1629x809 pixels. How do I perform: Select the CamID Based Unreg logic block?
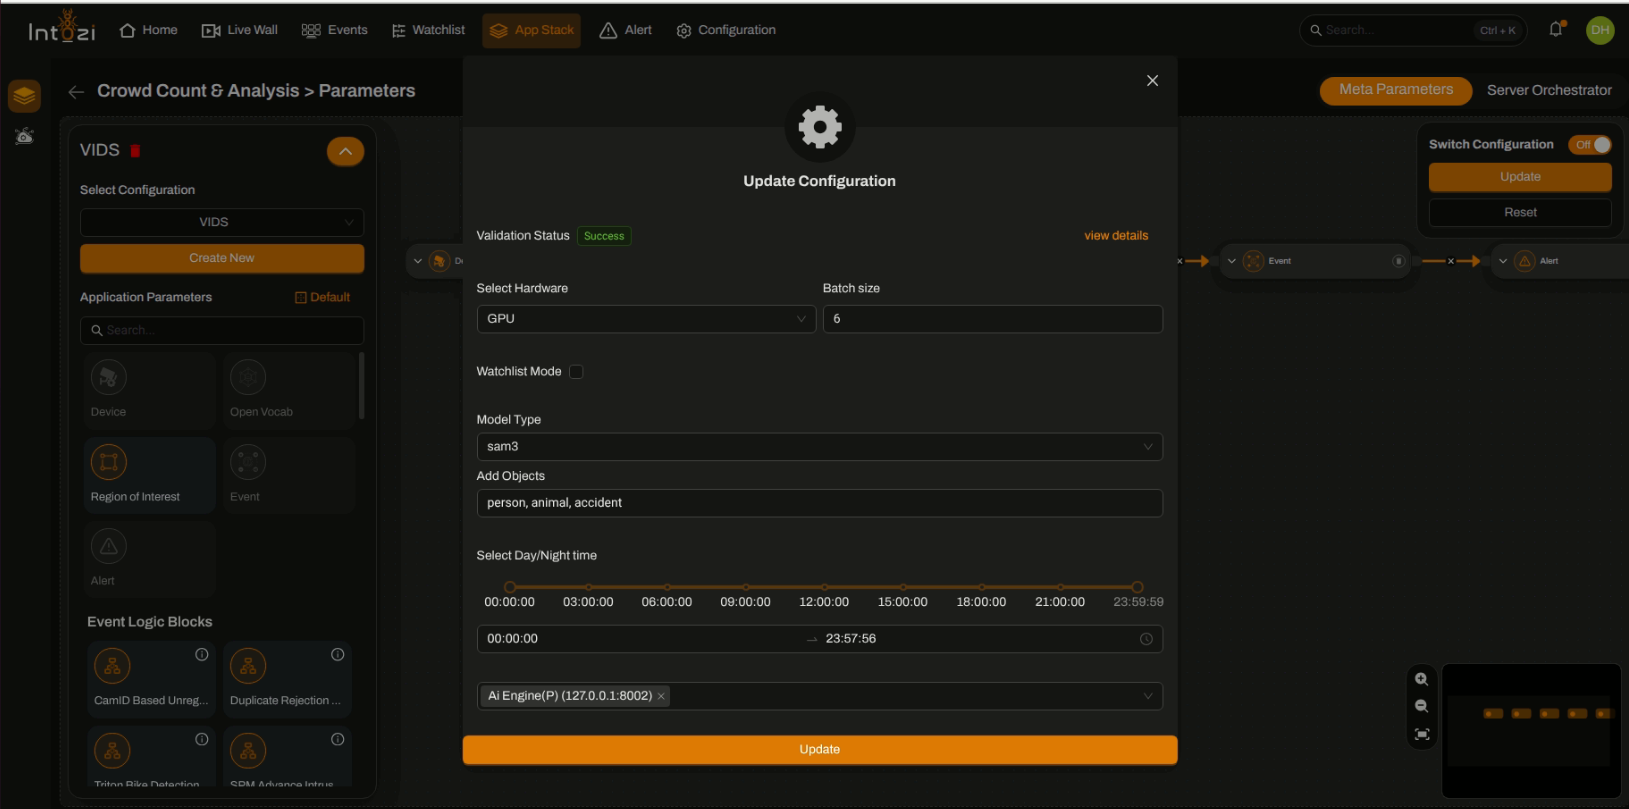click(150, 679)
